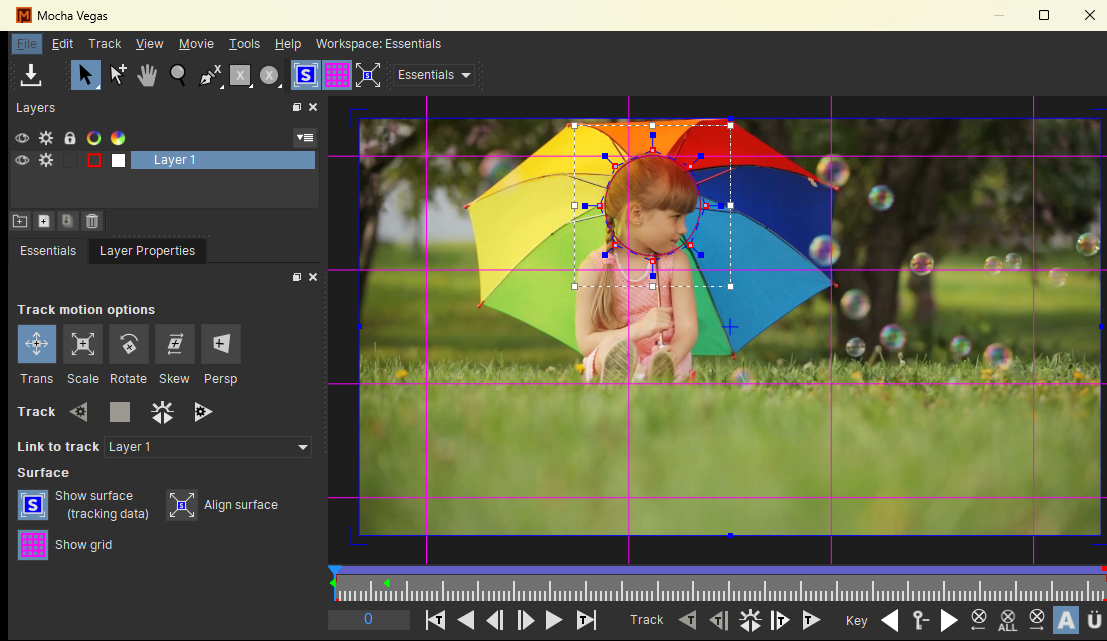Viewport: 1107px width, 641px height.
Task: Open the Link to track dropdown
Action: pyautogui.click(x=208, y=447)
